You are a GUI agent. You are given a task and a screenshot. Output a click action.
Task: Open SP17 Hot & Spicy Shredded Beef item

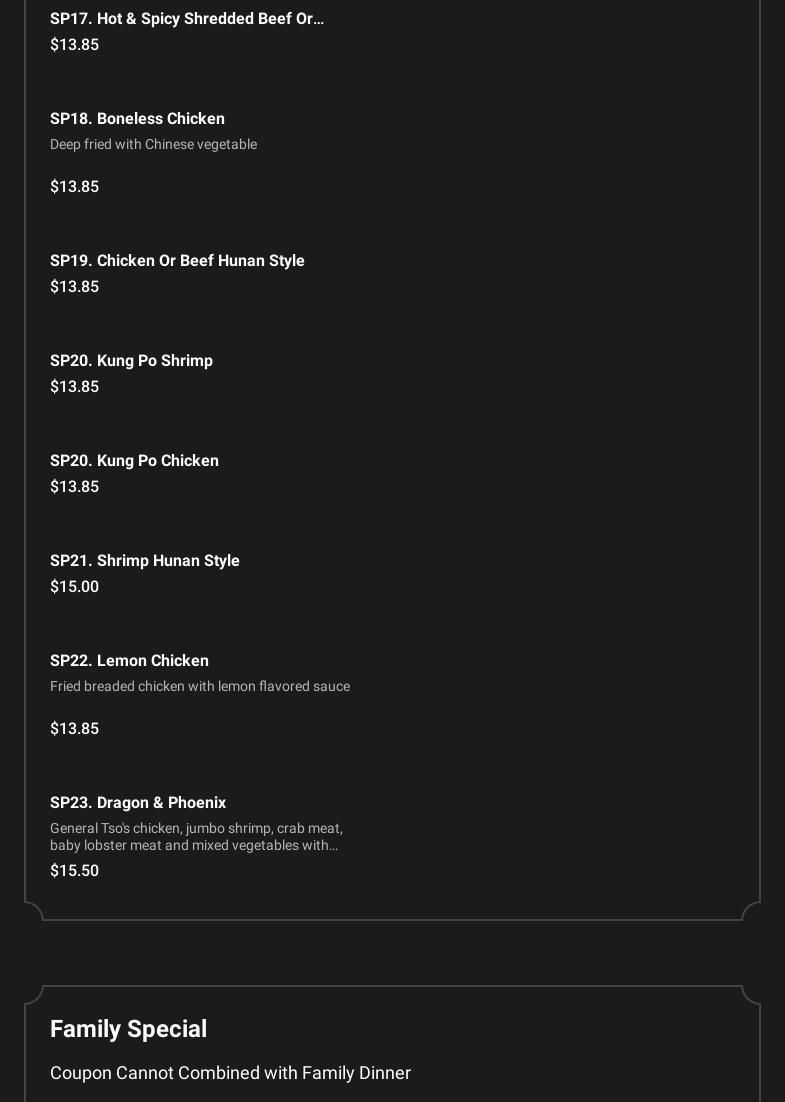[187, 19]
